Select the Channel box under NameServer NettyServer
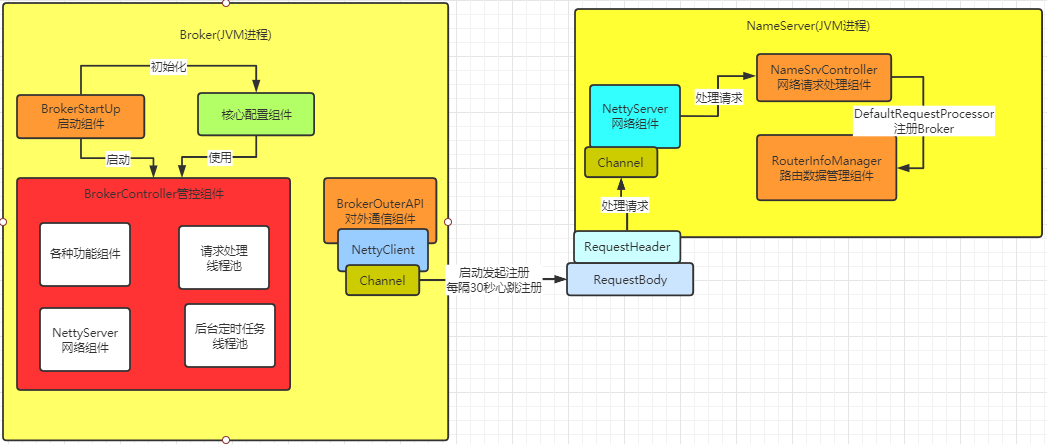Image resolution: width=1051 pixels, height=444 pixels. 620,162
